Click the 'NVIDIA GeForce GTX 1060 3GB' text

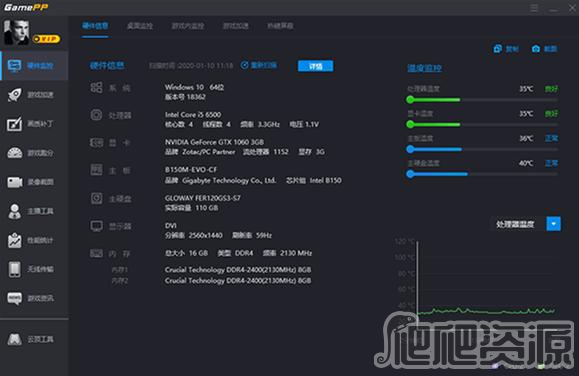[x=214, y=142]
